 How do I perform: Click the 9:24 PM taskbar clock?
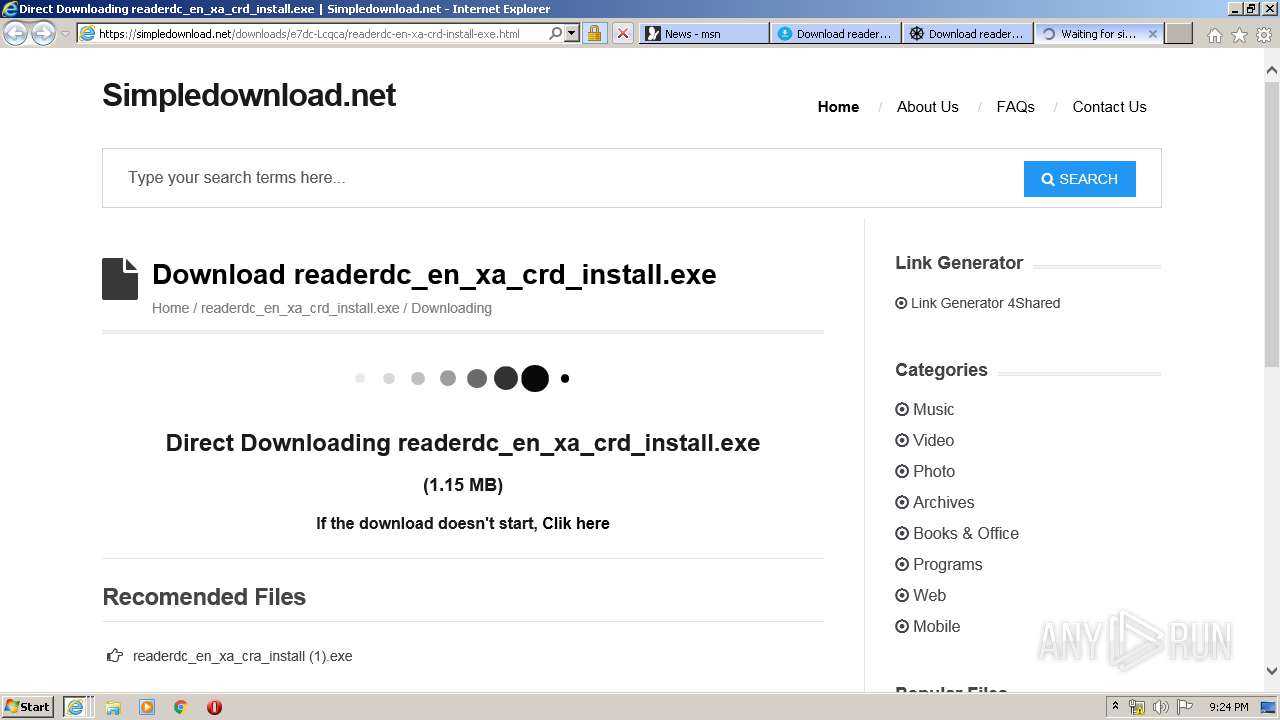coord(1228,707)
